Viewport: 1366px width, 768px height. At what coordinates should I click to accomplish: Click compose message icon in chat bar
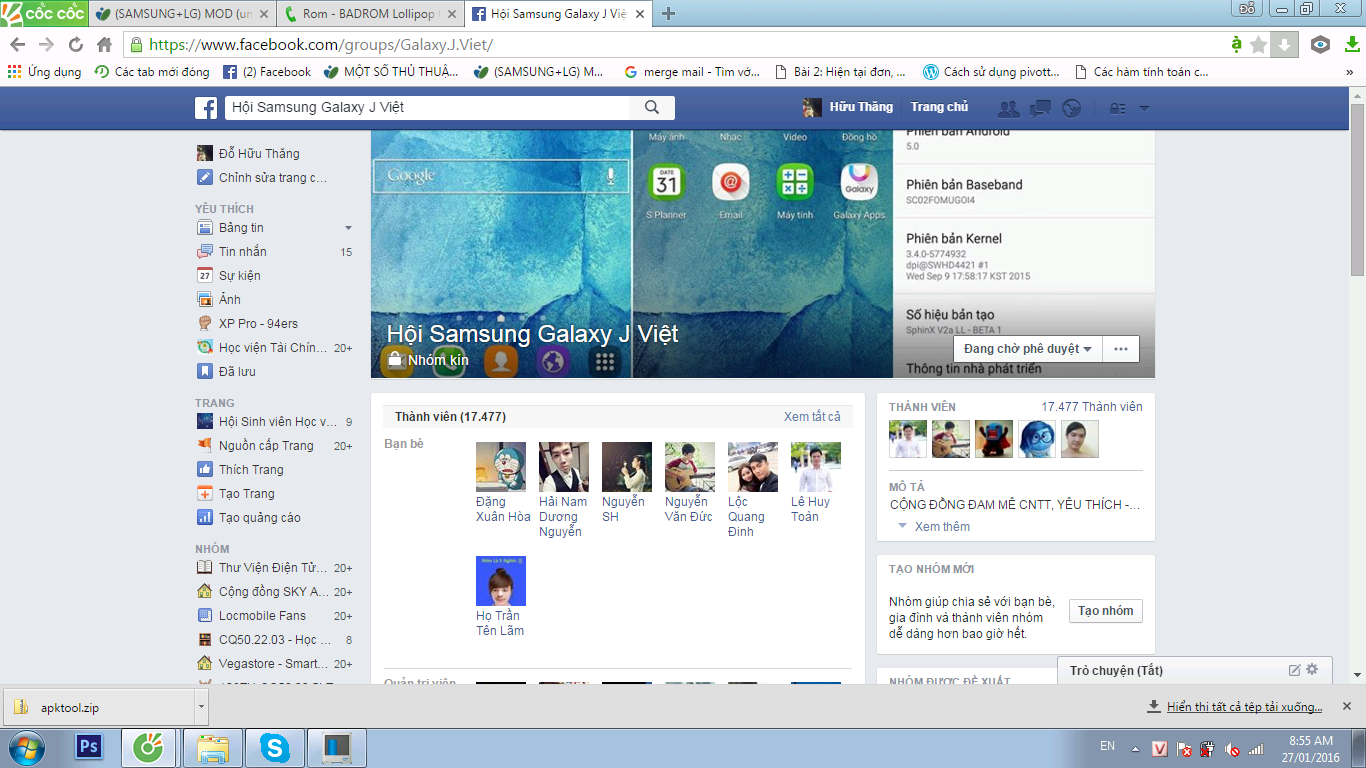point(1295,670)
